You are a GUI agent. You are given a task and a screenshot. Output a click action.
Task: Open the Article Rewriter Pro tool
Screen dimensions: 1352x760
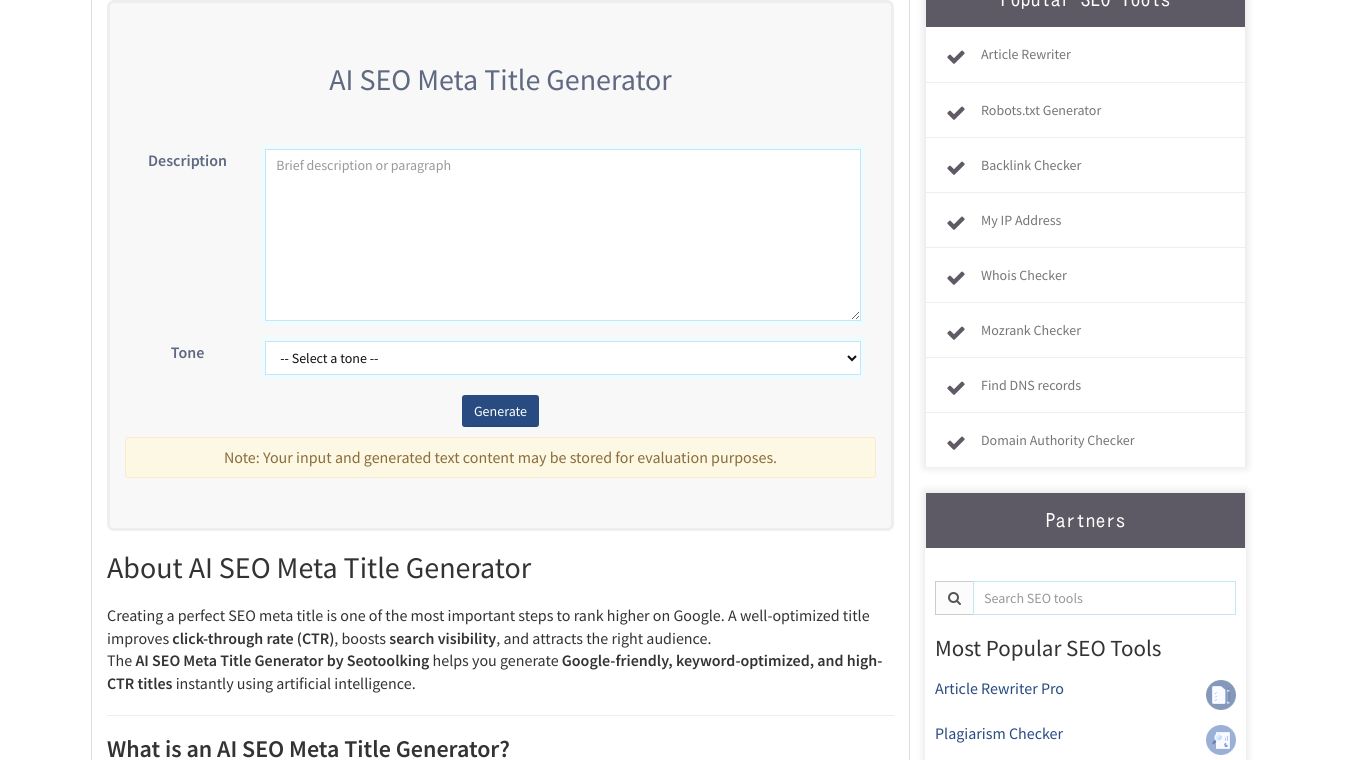[x=999, y=688]
